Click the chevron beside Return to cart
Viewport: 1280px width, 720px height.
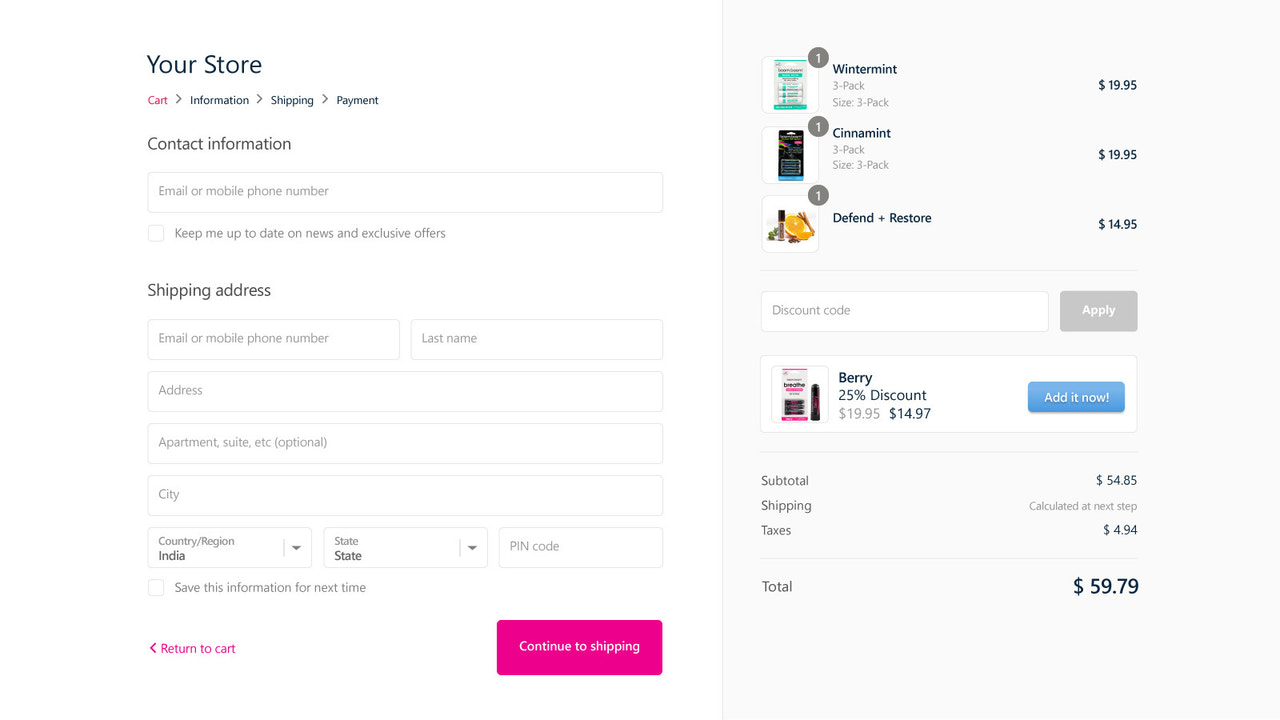pos(152,648)
